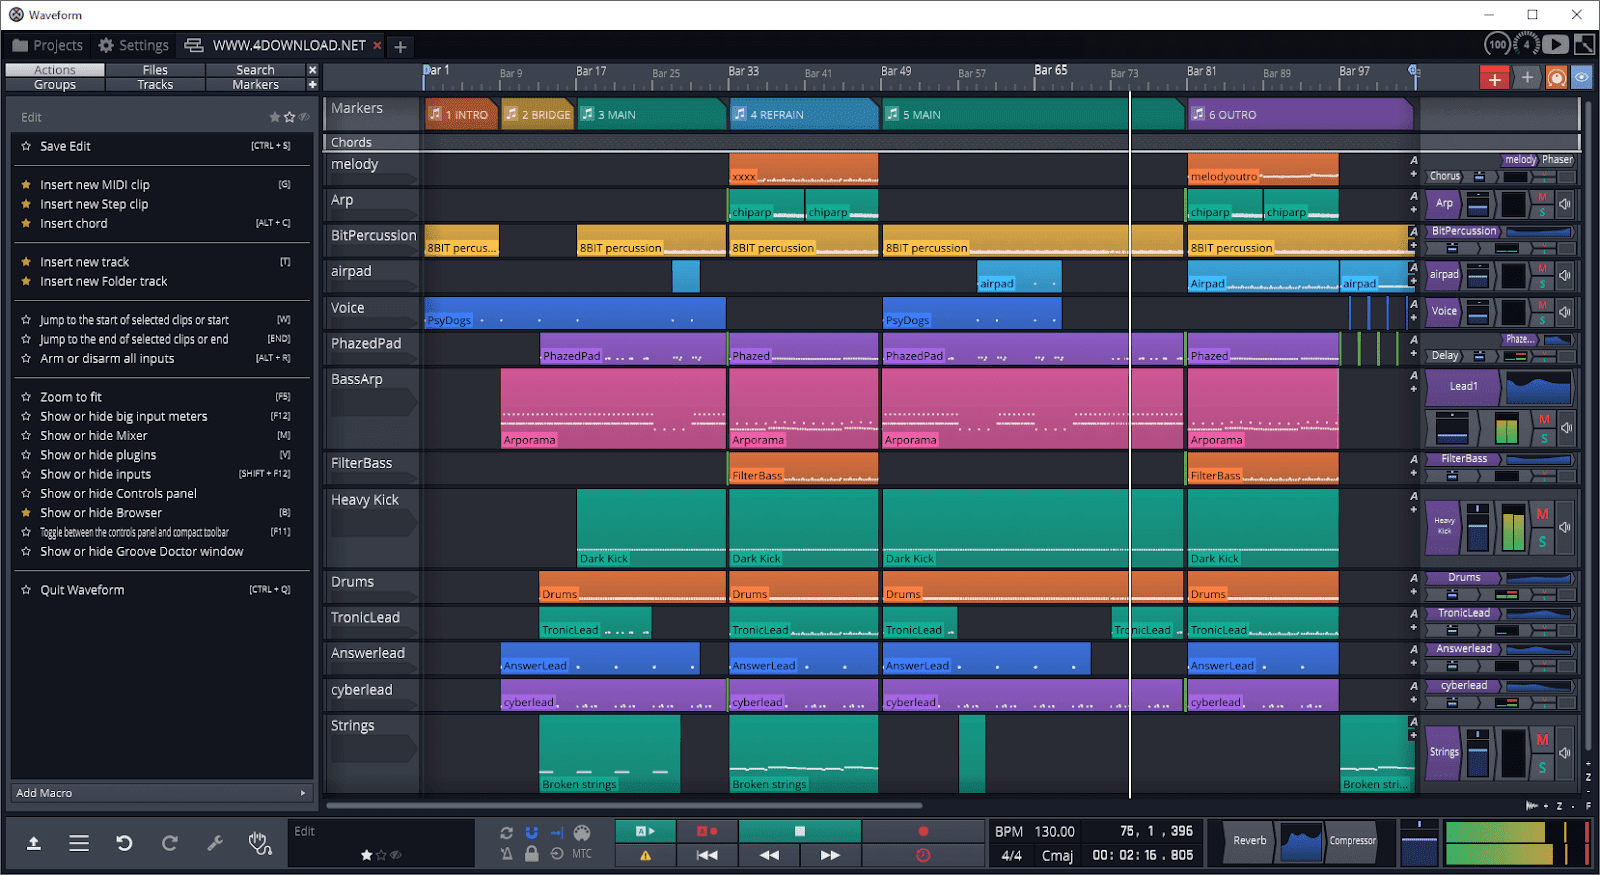The image size is (1600, 875).
Task: Click the grey play icon in the top bar
Action: coord(1555,44)
